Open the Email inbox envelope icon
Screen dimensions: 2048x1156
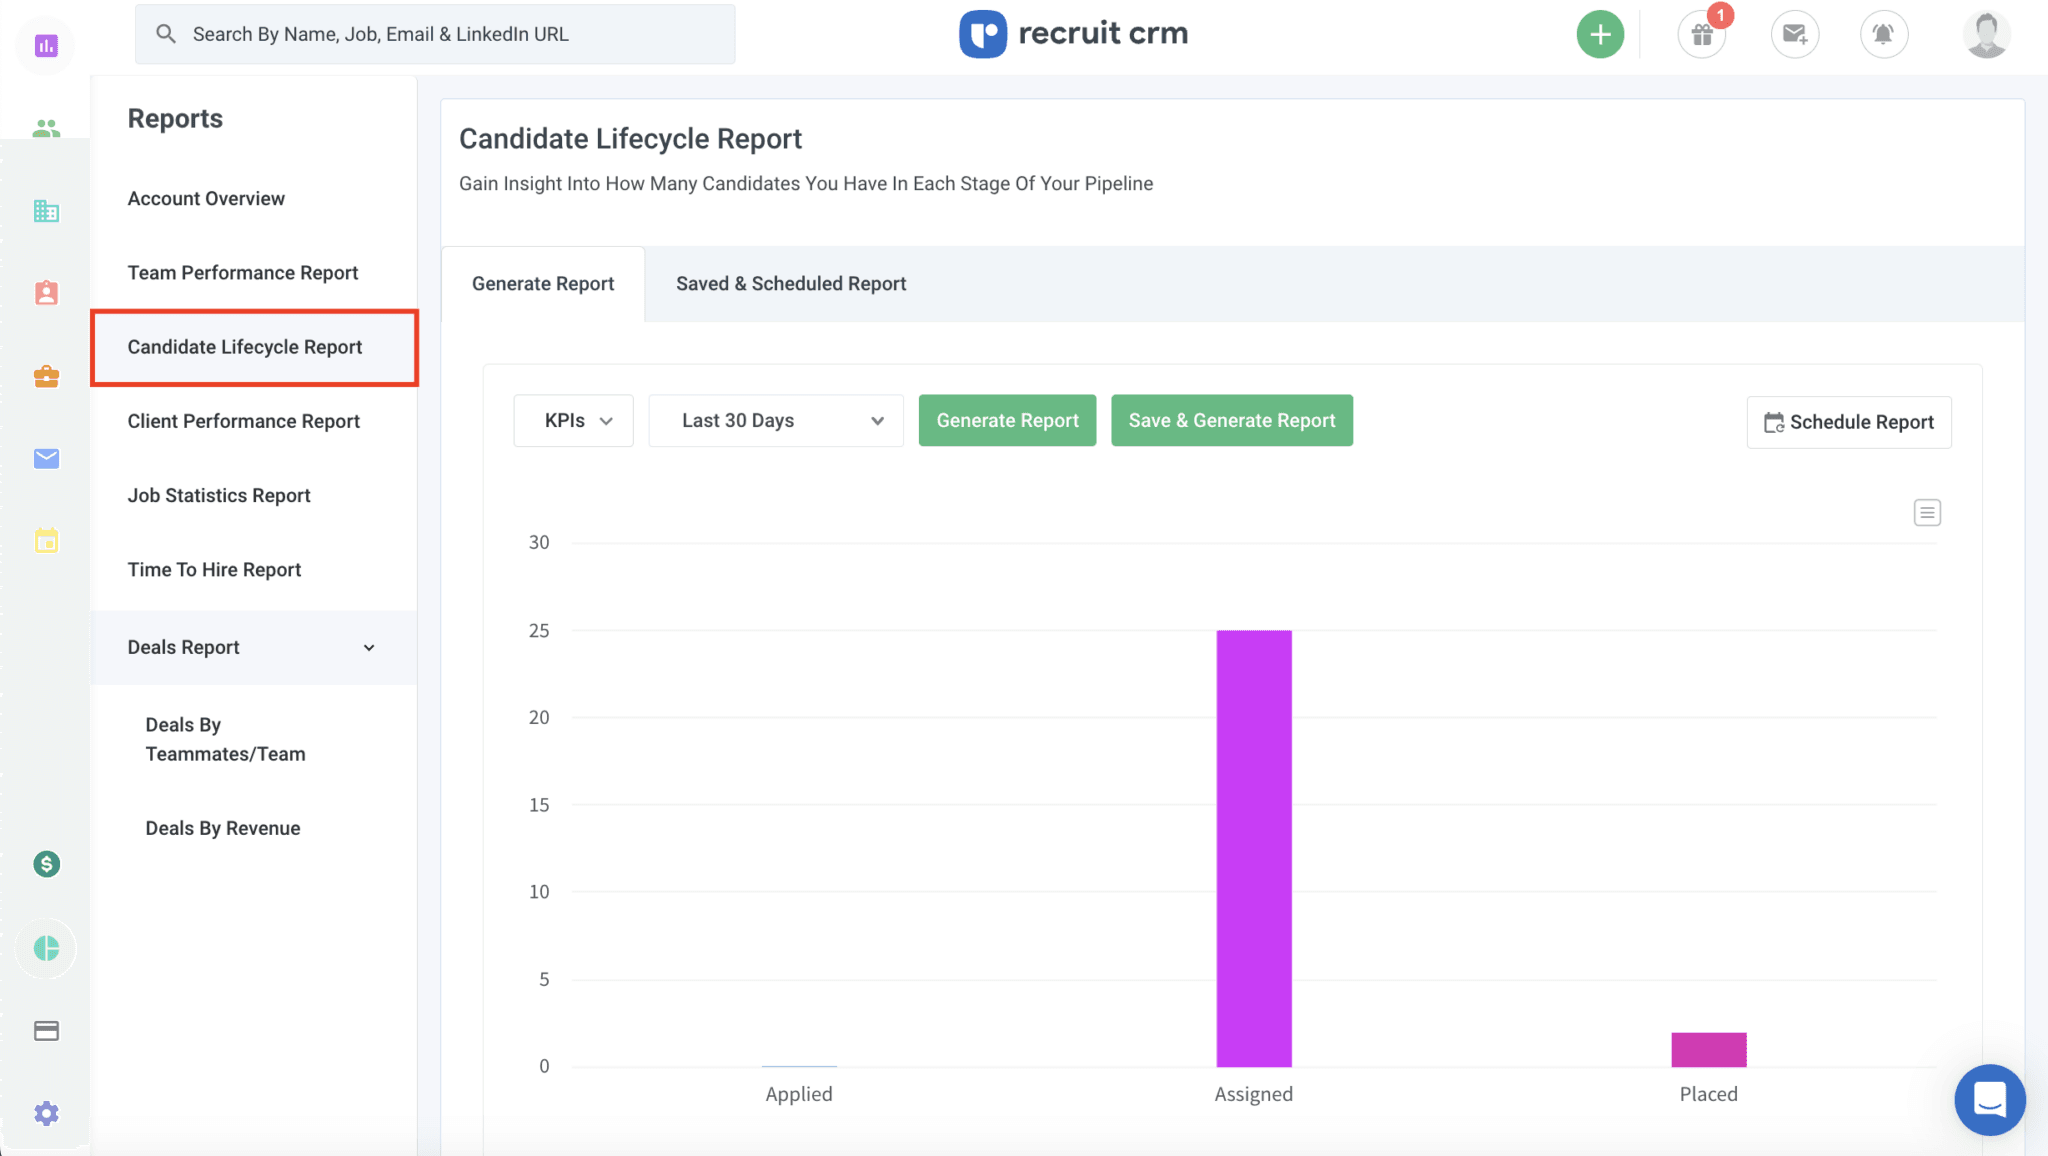click(x=46, y=459)
